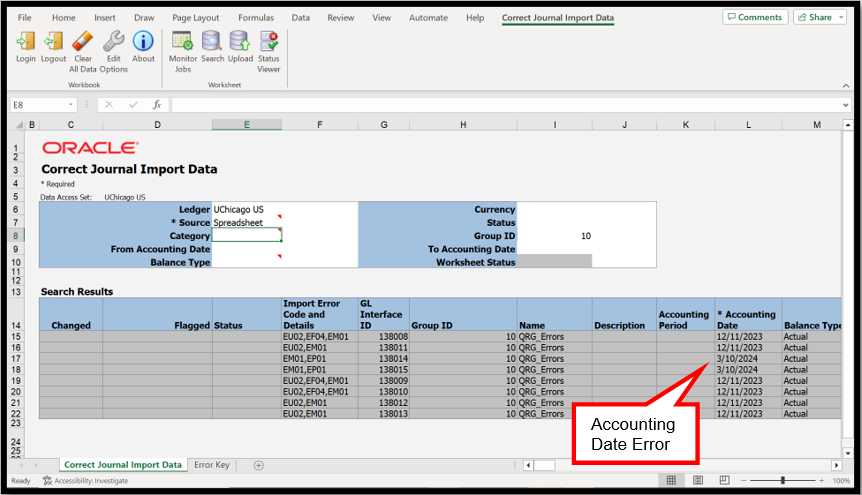Click the formula bar cancel X icon

109,104
